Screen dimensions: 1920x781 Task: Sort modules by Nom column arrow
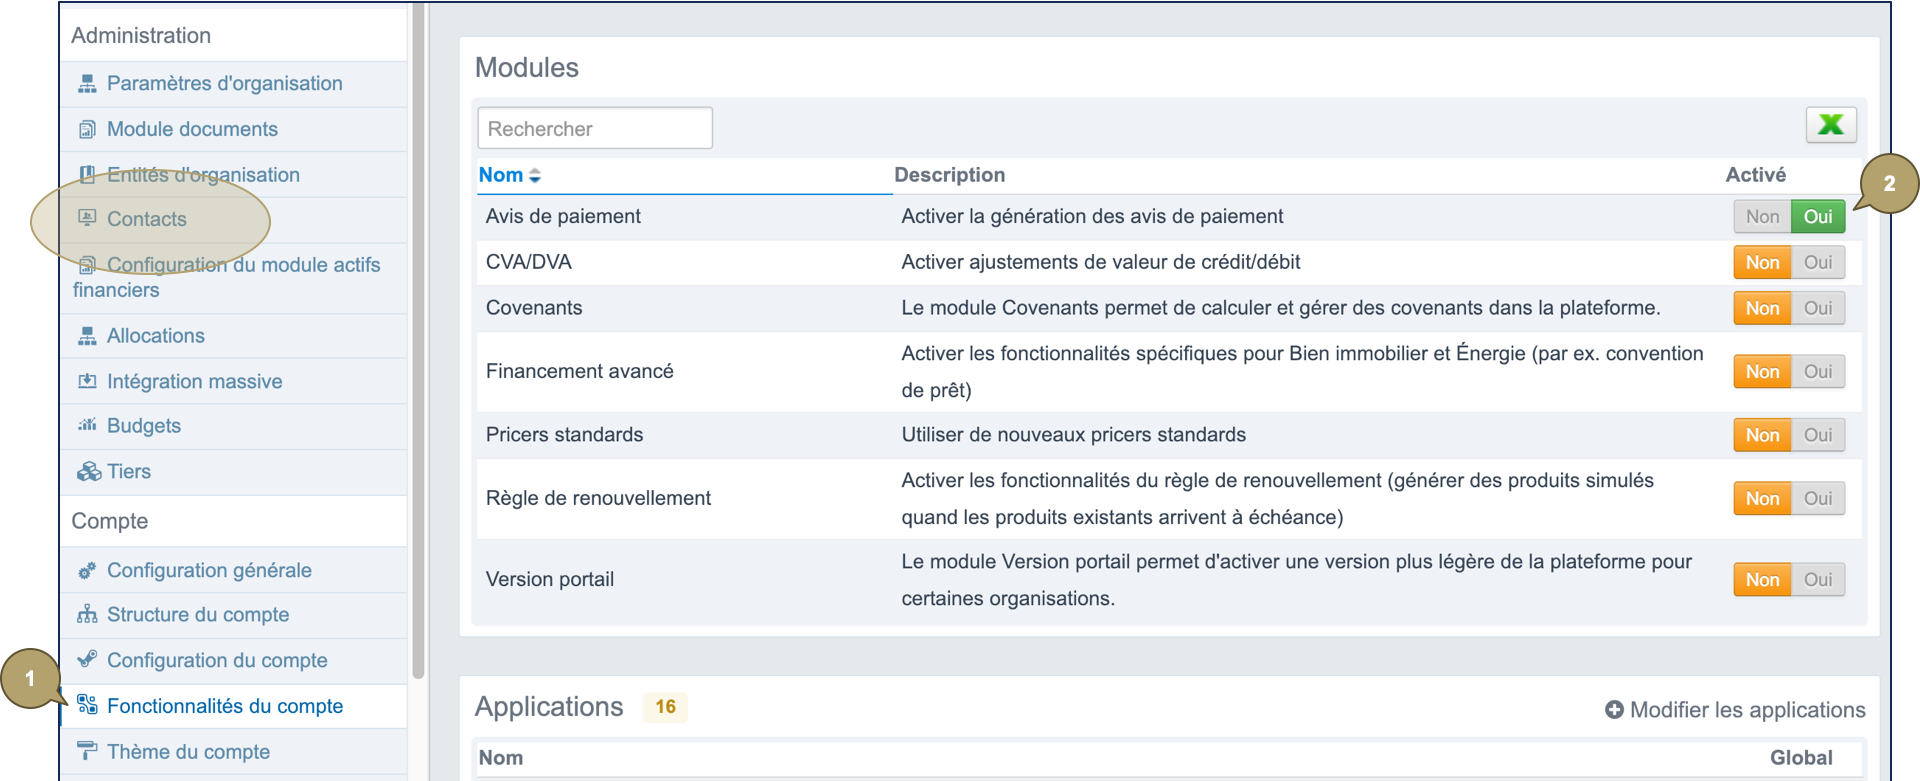point(535,176)
